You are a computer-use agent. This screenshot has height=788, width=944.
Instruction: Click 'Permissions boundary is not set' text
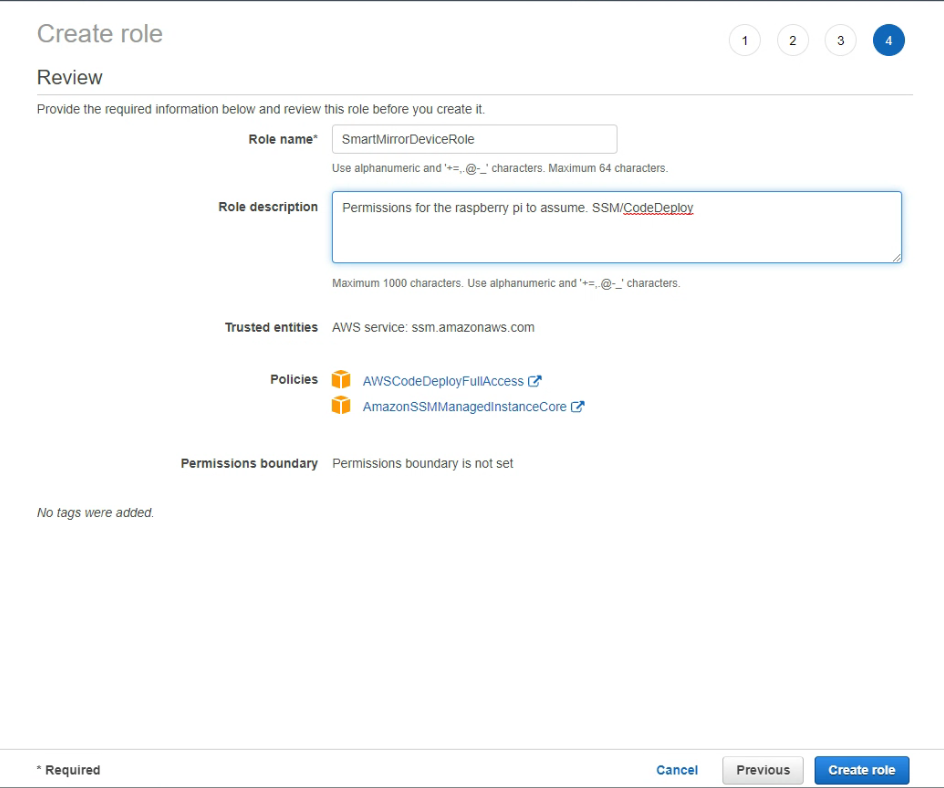(x=423, y=464)
